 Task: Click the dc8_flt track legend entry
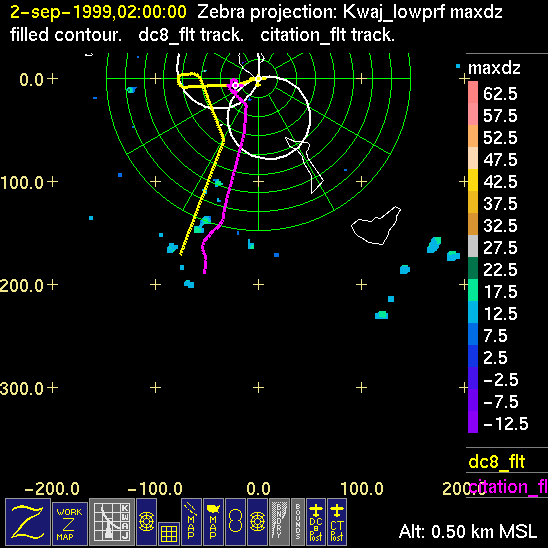pos(497,462)
